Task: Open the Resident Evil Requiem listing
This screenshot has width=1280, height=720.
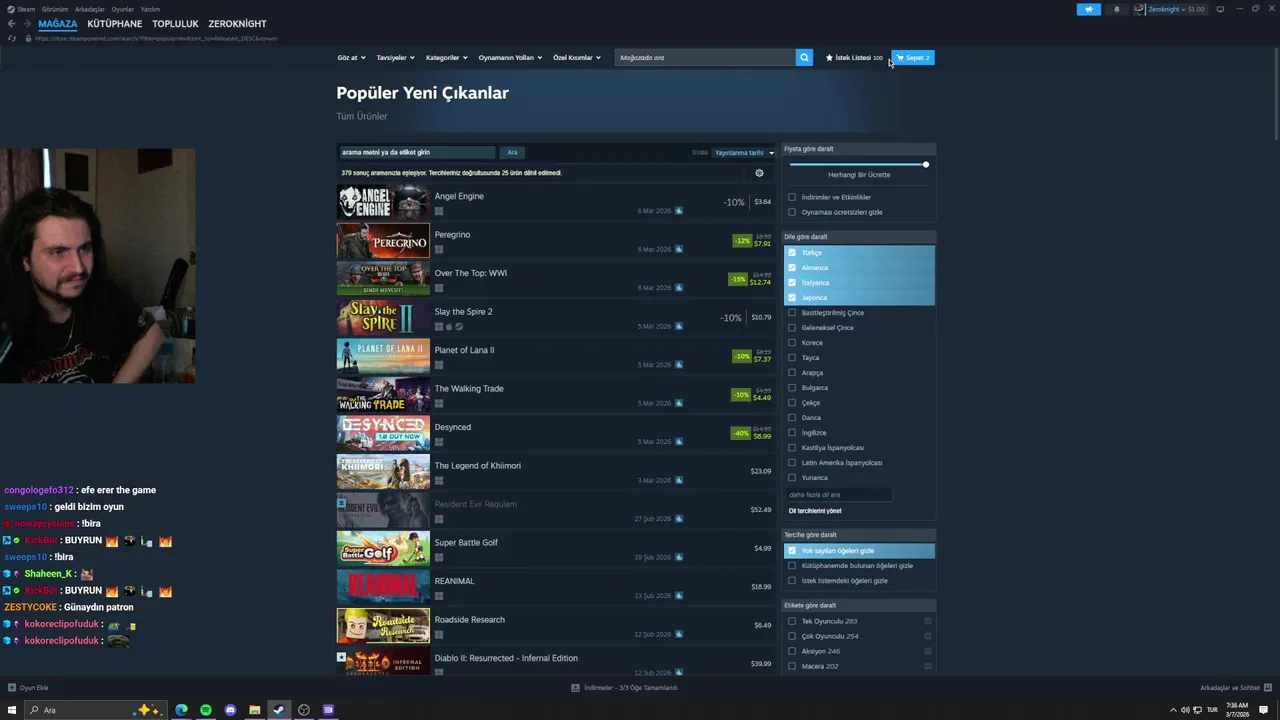Action: [x=556, y=510]
